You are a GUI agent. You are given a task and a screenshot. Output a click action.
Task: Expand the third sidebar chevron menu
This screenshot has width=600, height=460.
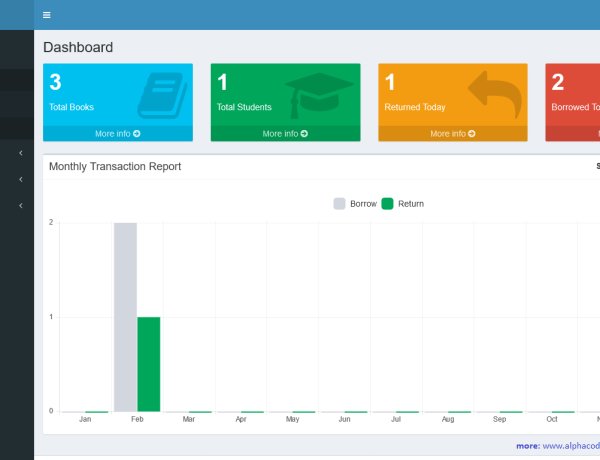click(x=21, y=205)
